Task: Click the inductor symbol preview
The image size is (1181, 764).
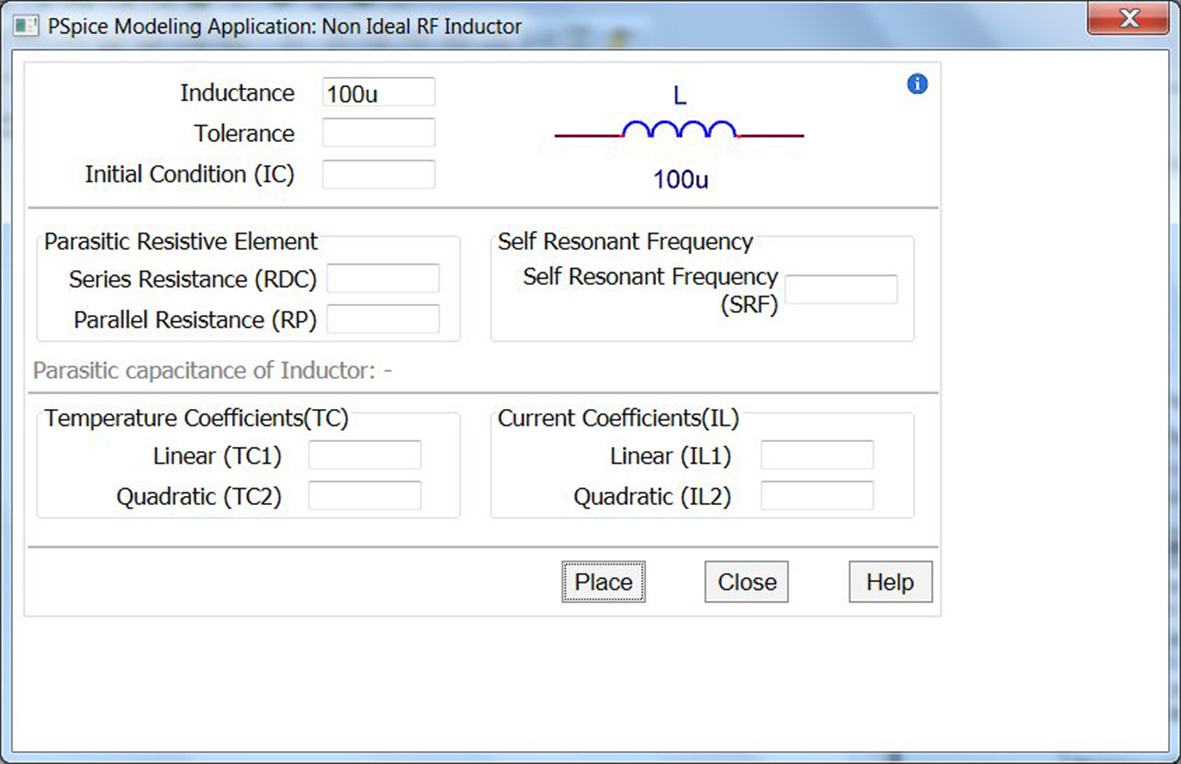Action: [x=679, y=130]
